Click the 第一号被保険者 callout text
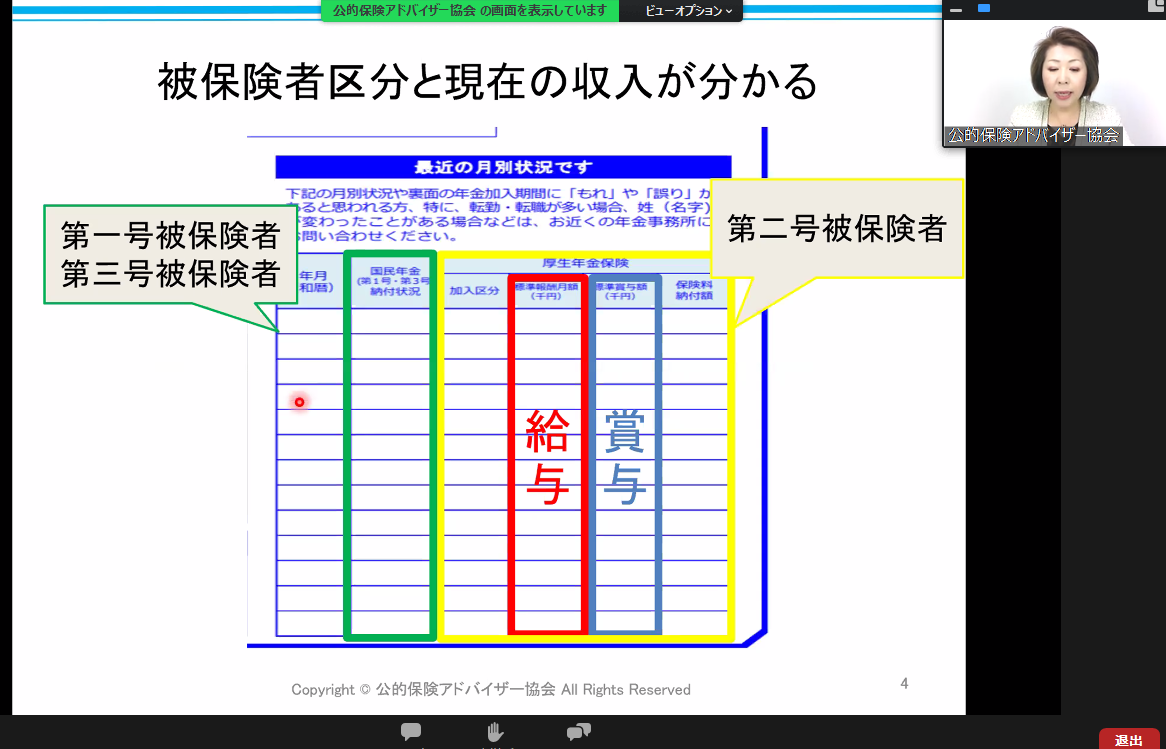The image size is (1166, 749). (x=170, y=236)
